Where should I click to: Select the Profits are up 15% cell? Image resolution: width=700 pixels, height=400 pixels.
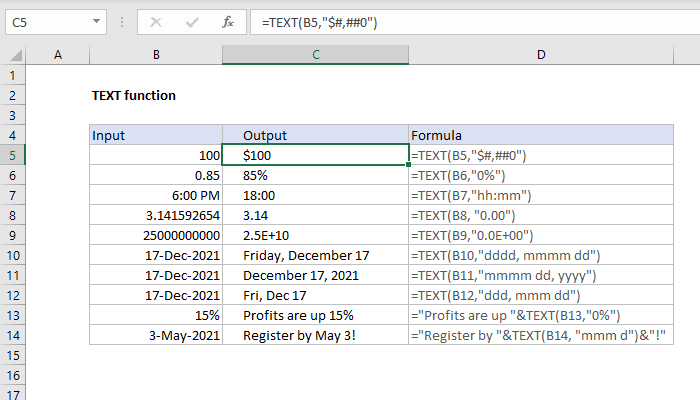tap(315, 315)
